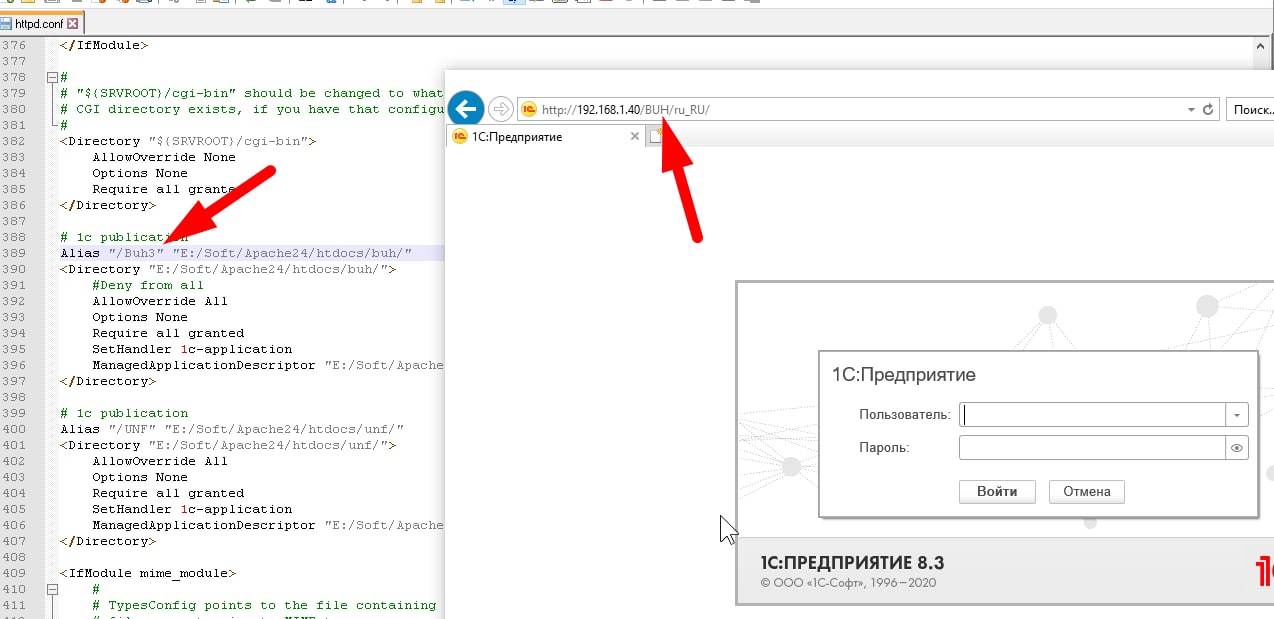Click "Options None" on line 384

pyautogui.click(x=140, y=173)
